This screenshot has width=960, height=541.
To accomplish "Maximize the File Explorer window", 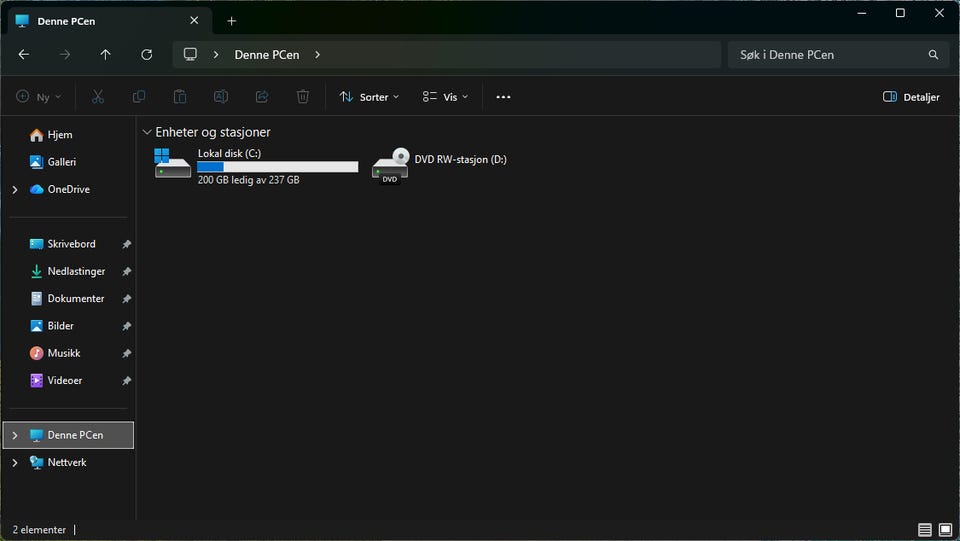I will (901, 13).
